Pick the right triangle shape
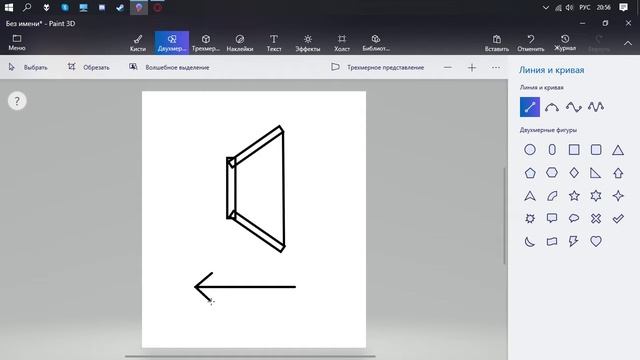Screen dimensions: 640x360 (x=596, y=173)
